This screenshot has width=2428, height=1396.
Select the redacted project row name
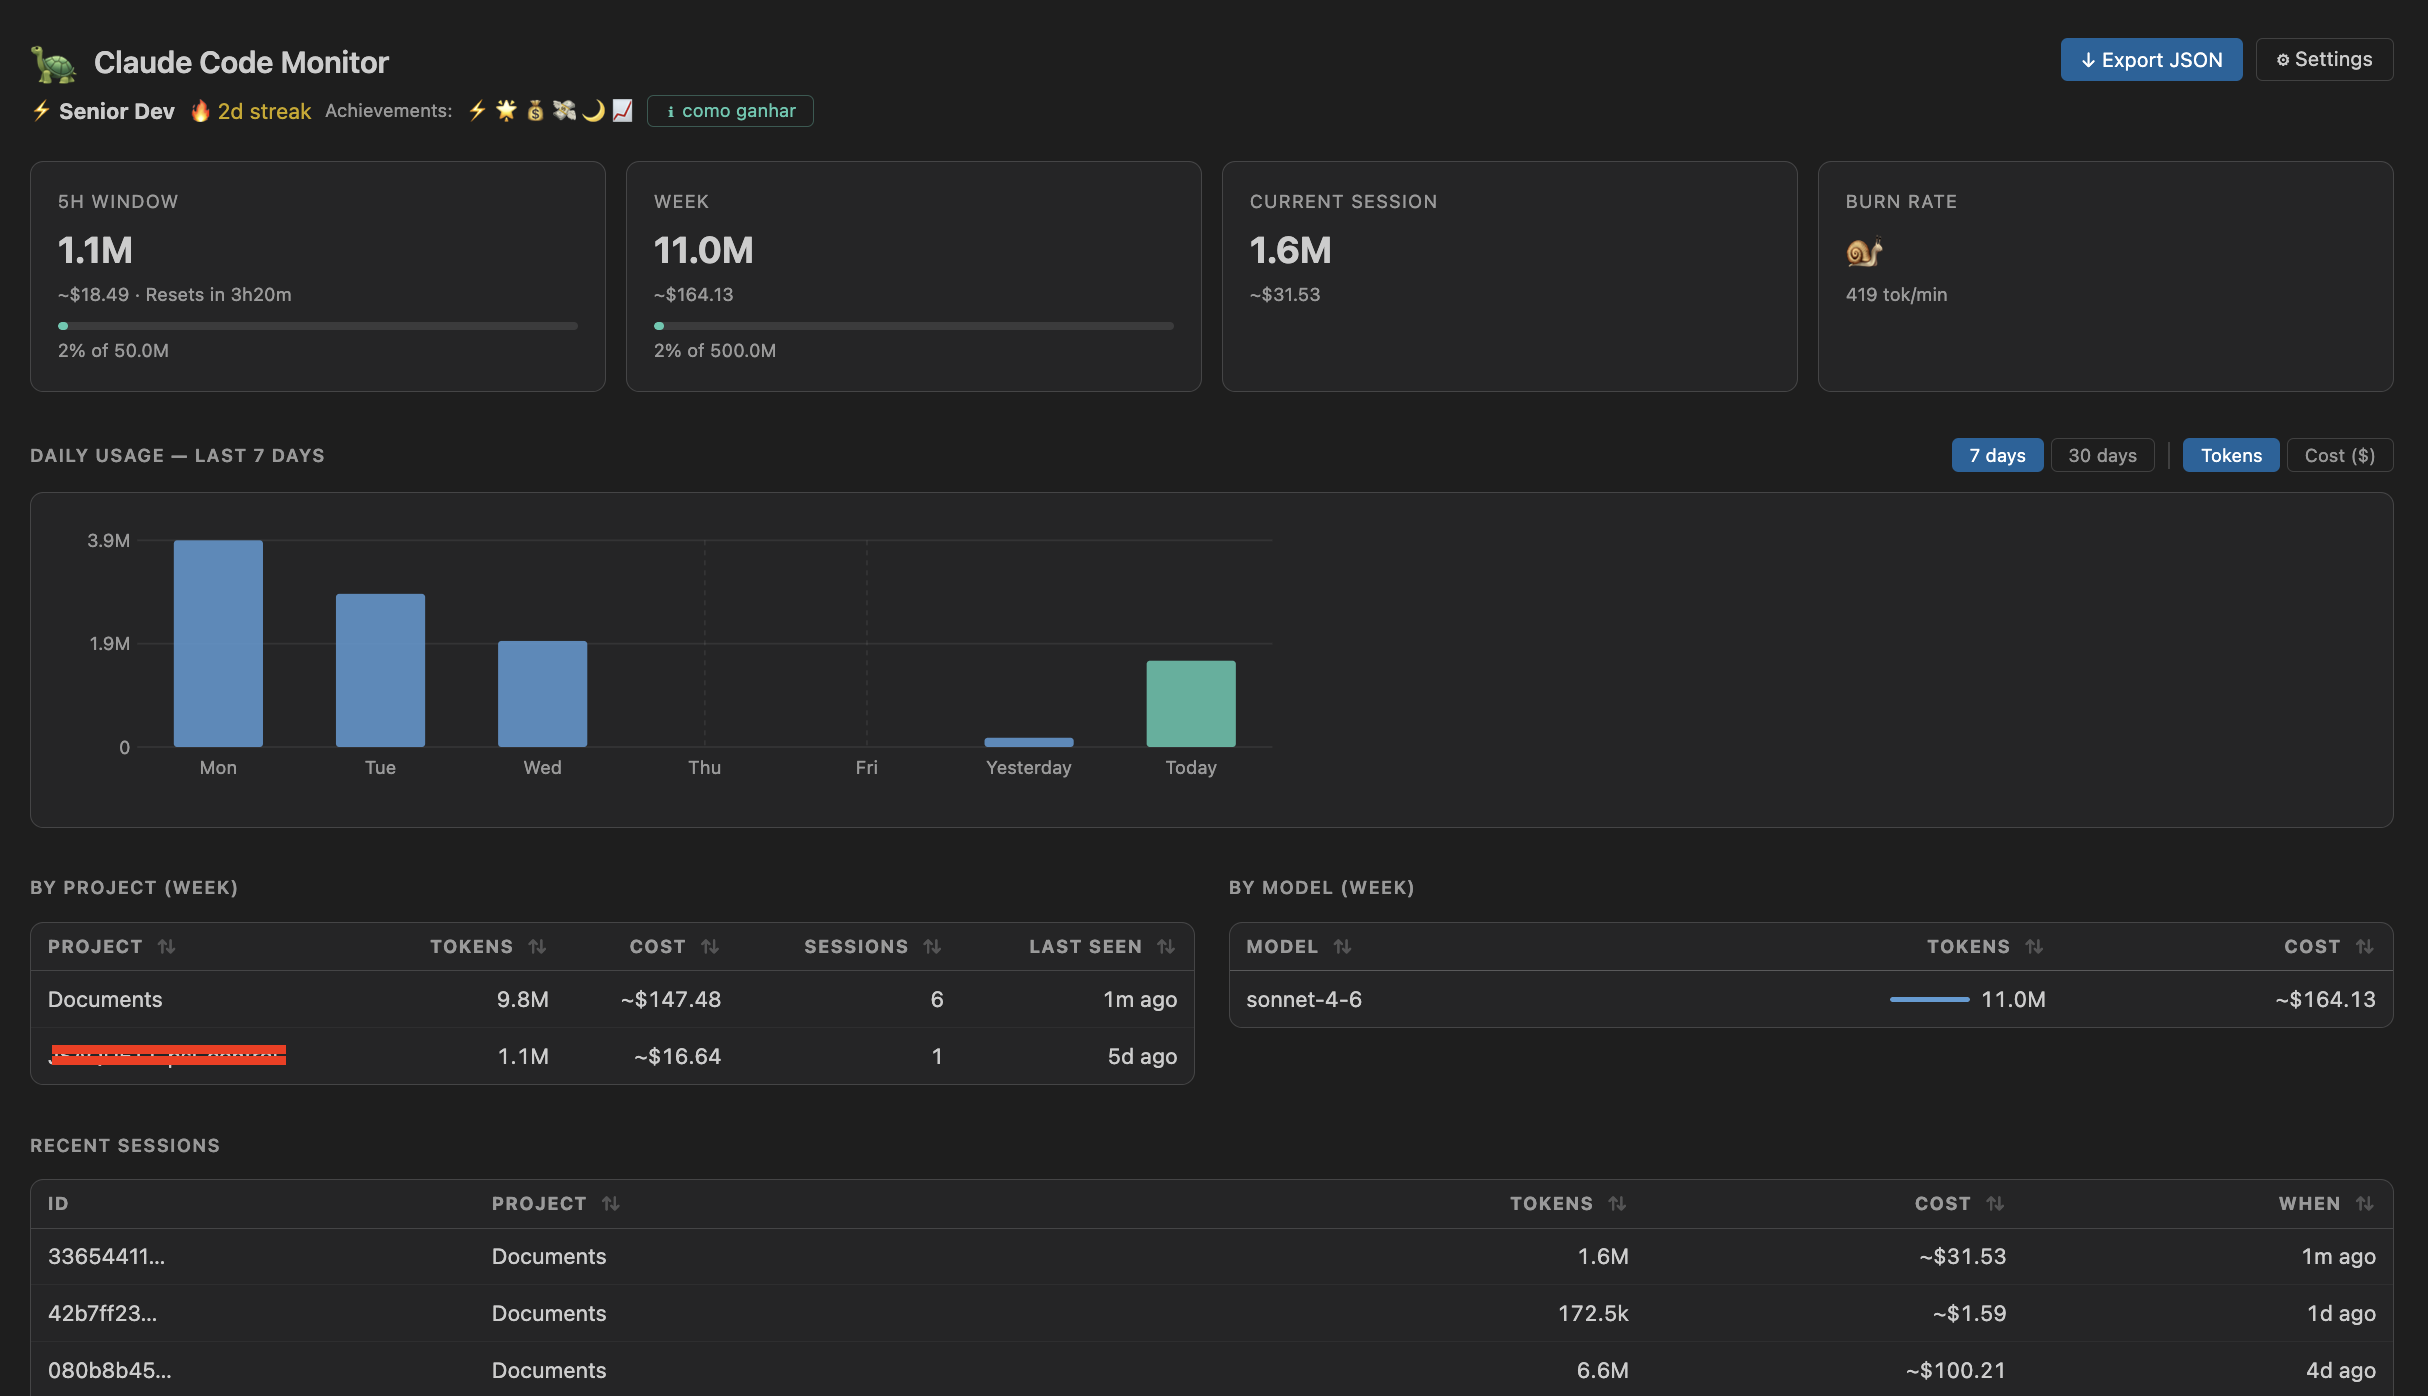tap(168, 1056)
